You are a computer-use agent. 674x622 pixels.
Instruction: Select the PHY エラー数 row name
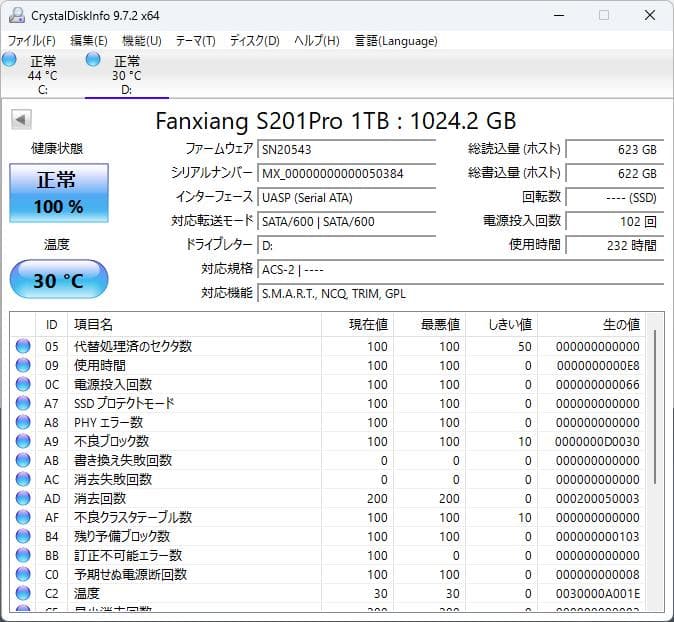108,422
